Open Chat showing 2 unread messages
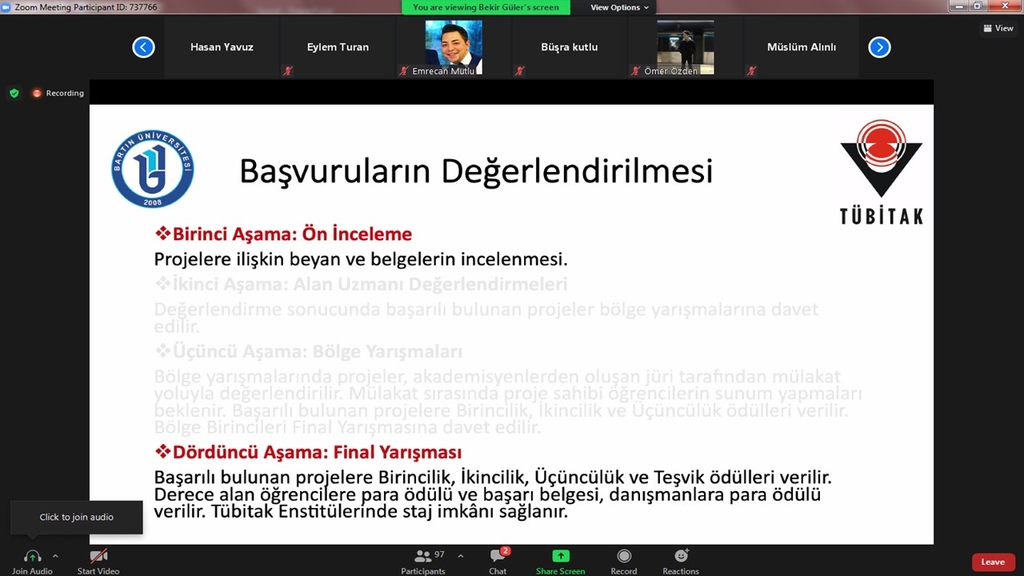 [x=497, y=556]
